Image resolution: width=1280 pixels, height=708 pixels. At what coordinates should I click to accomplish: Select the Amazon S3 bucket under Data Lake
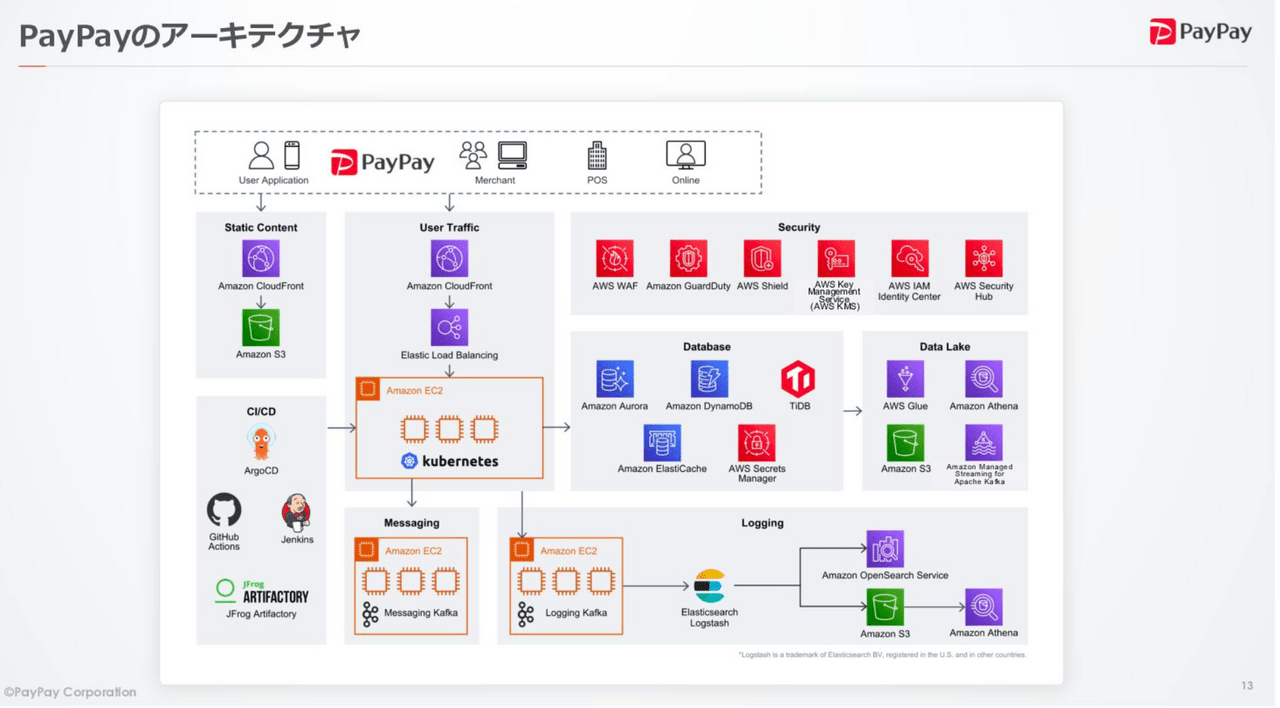[x=905, y=442]
